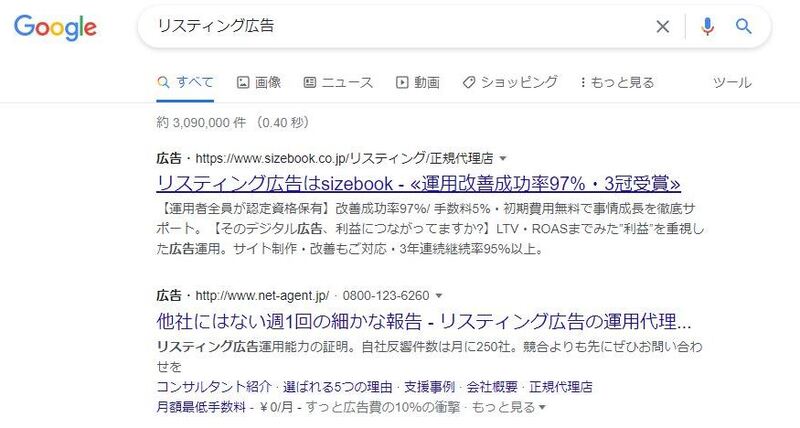The width and height of the screenshot is (800, 428).
Task: Open the コンサルタント紹介 sitelink
Action: [214, 387]
